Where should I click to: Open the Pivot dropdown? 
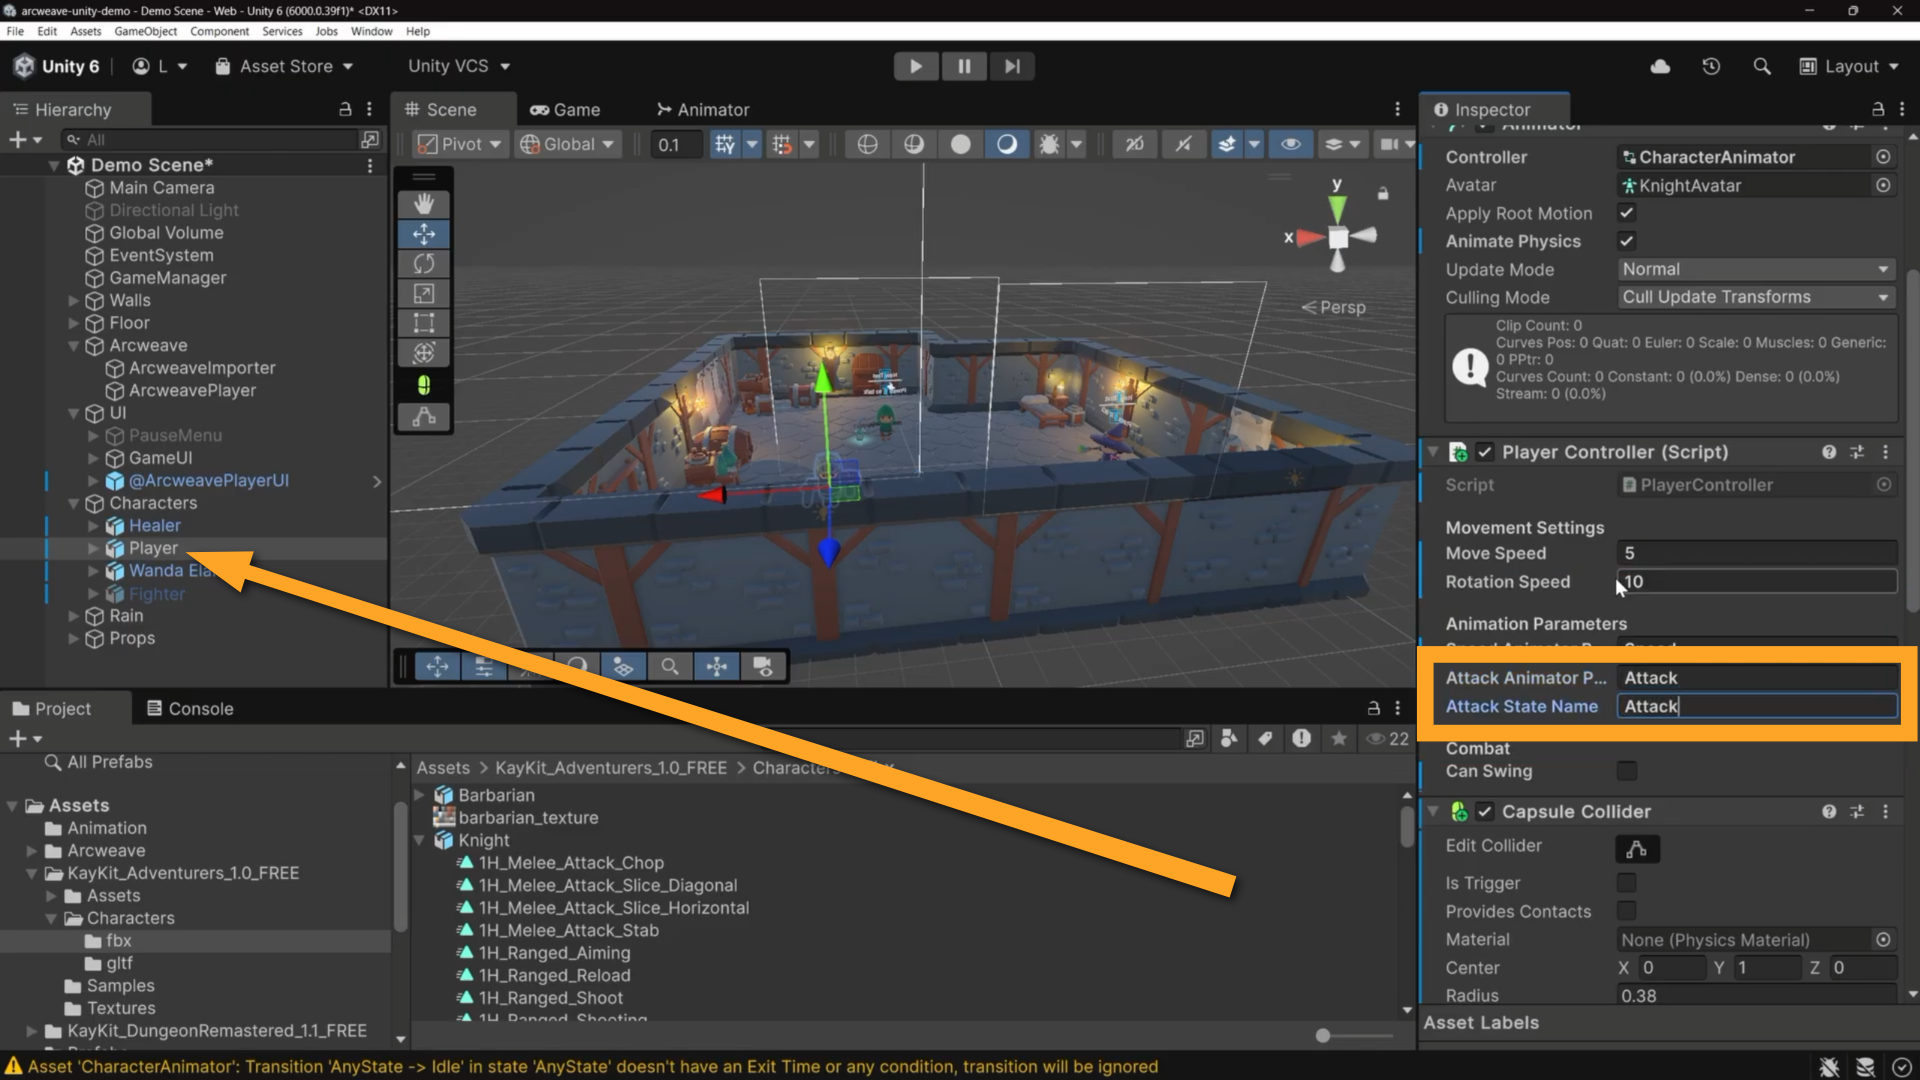(x=459, y=144)
